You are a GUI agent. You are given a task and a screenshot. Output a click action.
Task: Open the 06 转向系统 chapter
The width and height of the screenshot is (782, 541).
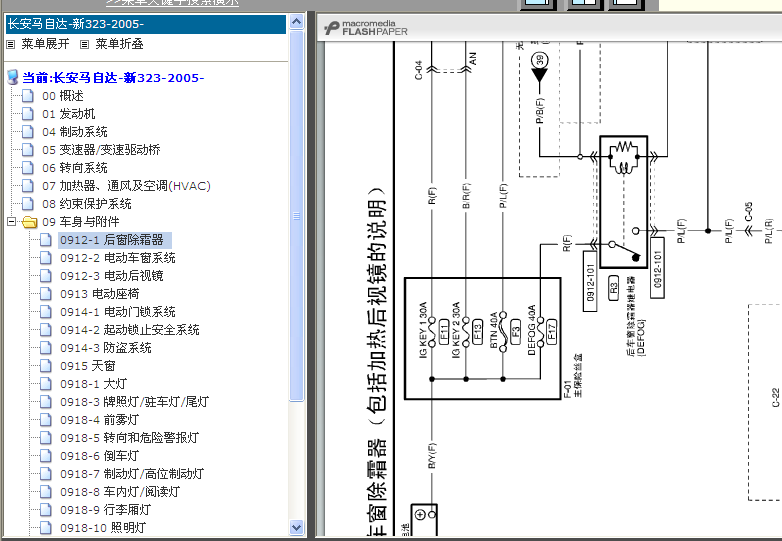click(x=75, y=168)
